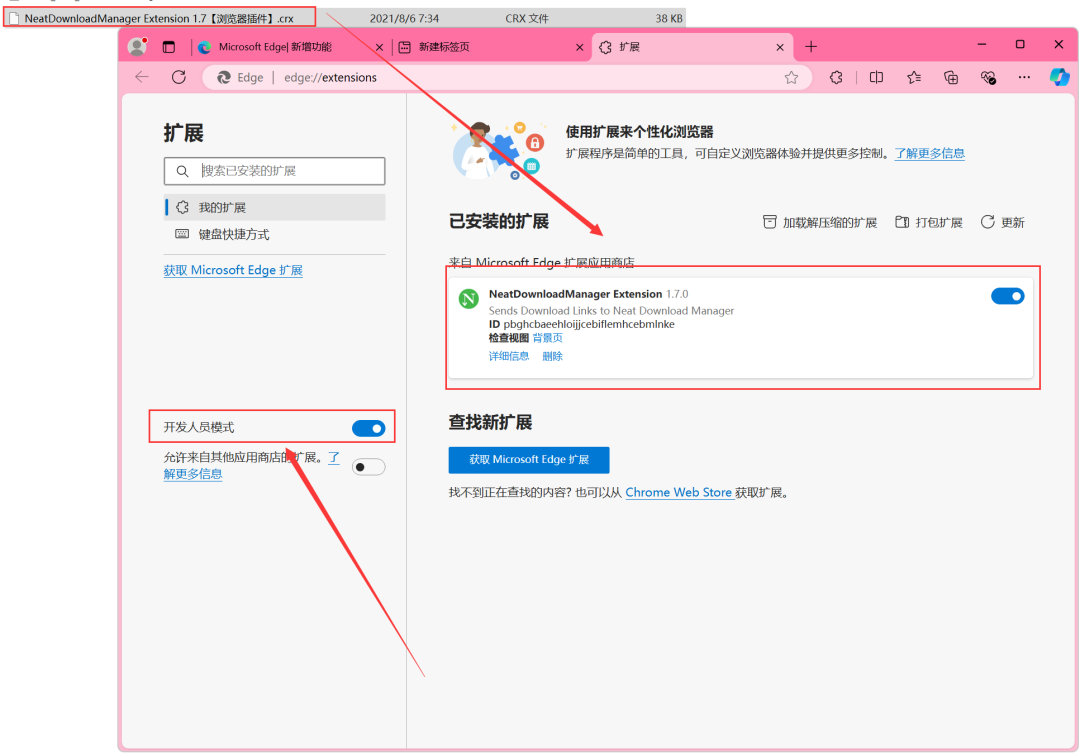This screenshot has width=1080, height=754.
Task: Click 删除 to remove NeatDownloadManager
Action: pos(552,356)
